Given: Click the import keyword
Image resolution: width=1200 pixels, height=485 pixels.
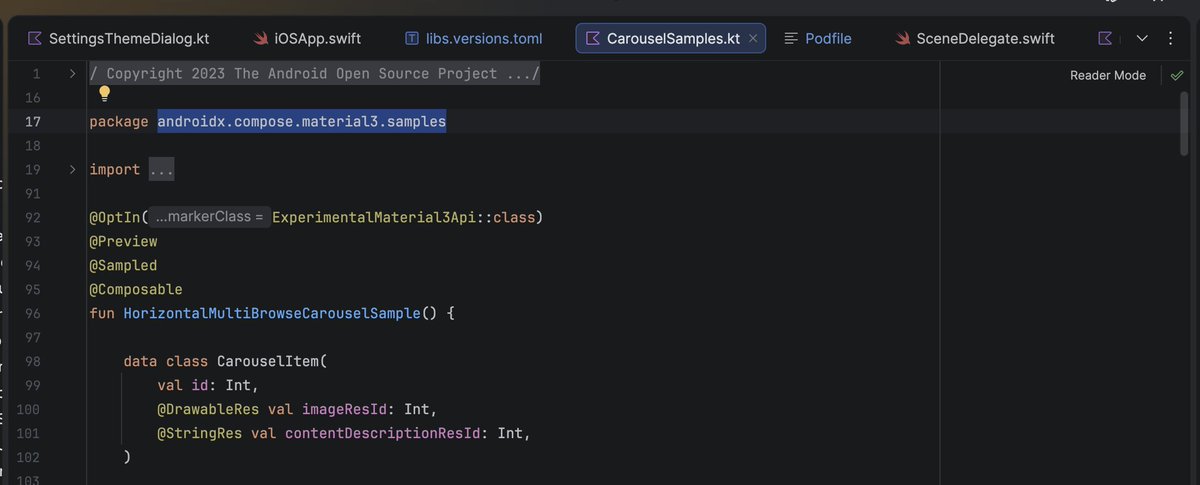Looking at the screenshot, I should pos(114,170).
